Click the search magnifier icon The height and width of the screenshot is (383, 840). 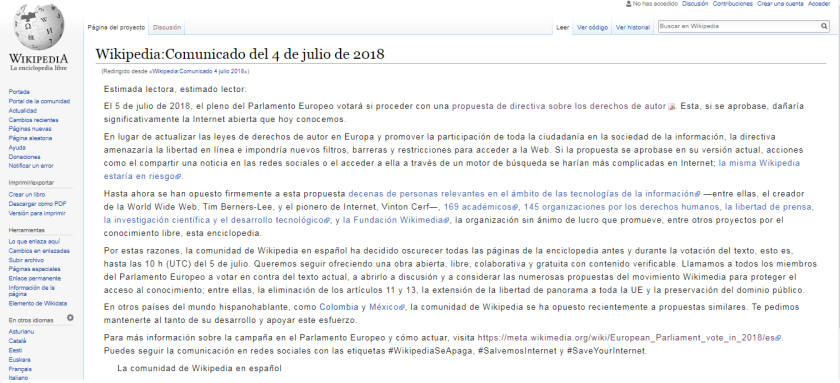pyautogui.click(x=824, y=26)
